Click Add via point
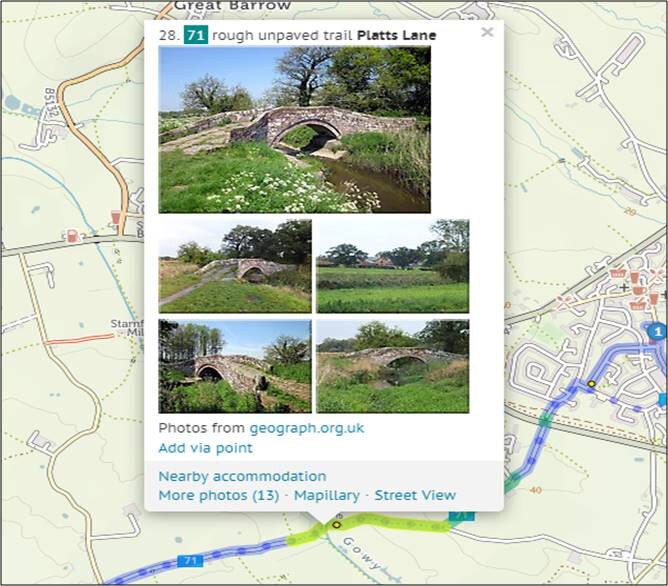 coord(205,448)
